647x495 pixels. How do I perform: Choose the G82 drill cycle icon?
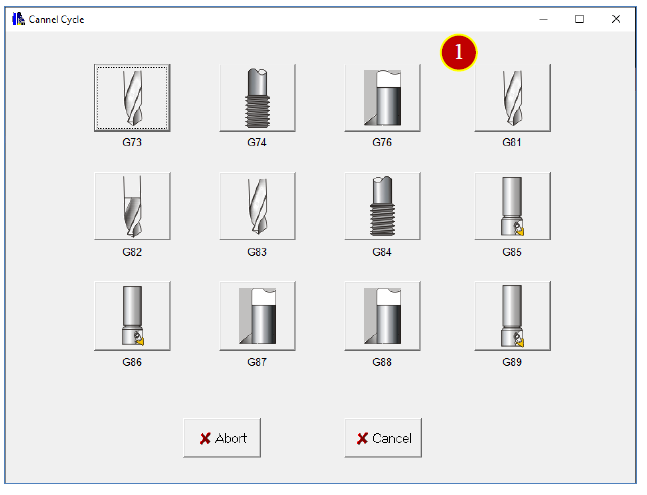pyautogui.click(x=132, y=206)
